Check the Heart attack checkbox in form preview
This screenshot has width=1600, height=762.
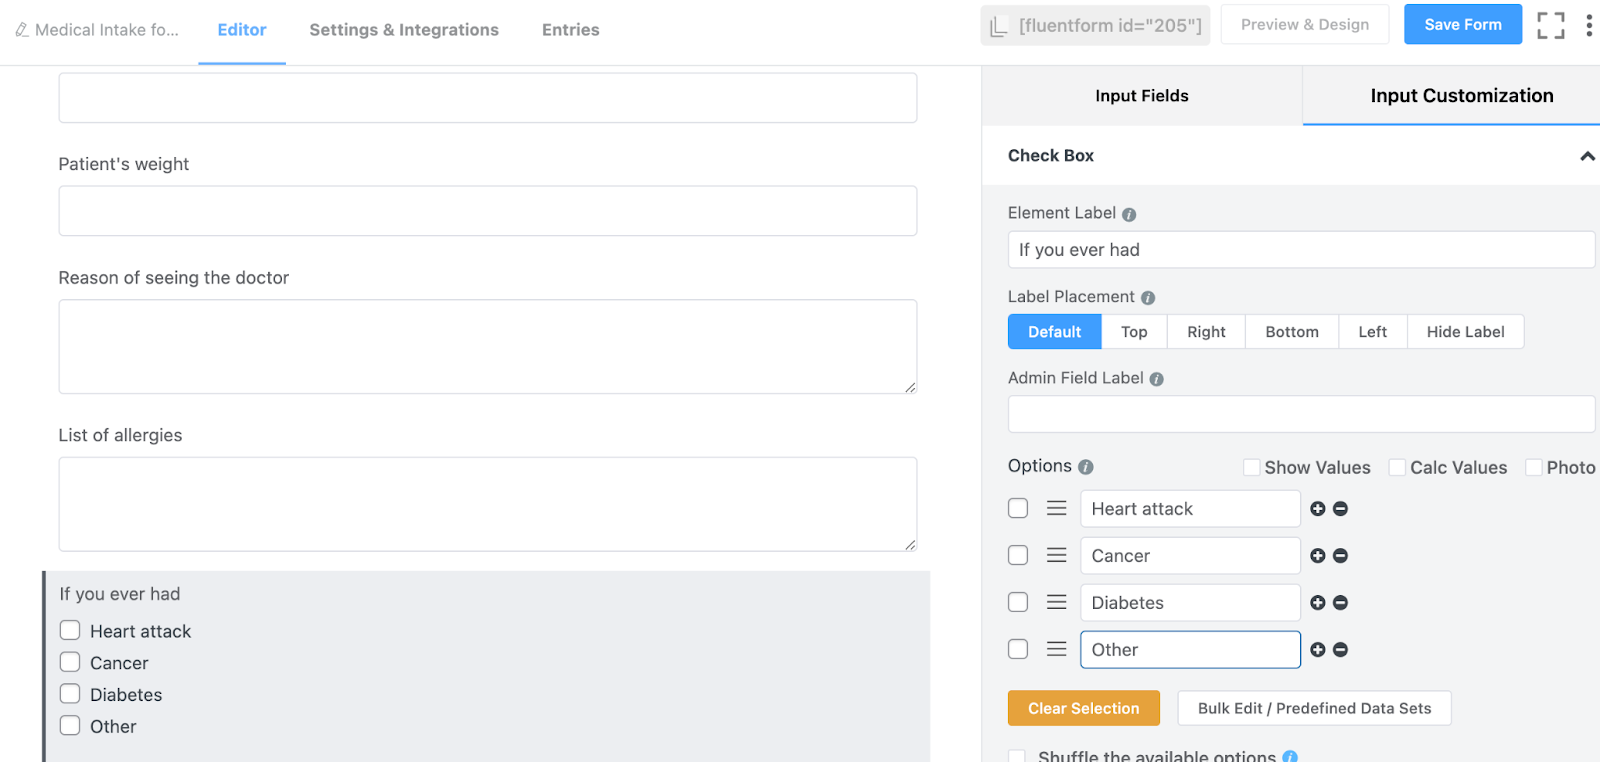pyautogui.click(x=70, y=631)
